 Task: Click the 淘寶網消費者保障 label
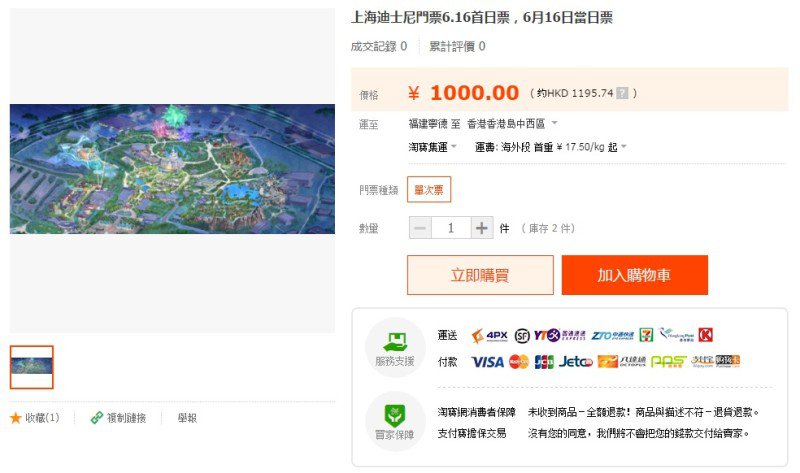477,412
